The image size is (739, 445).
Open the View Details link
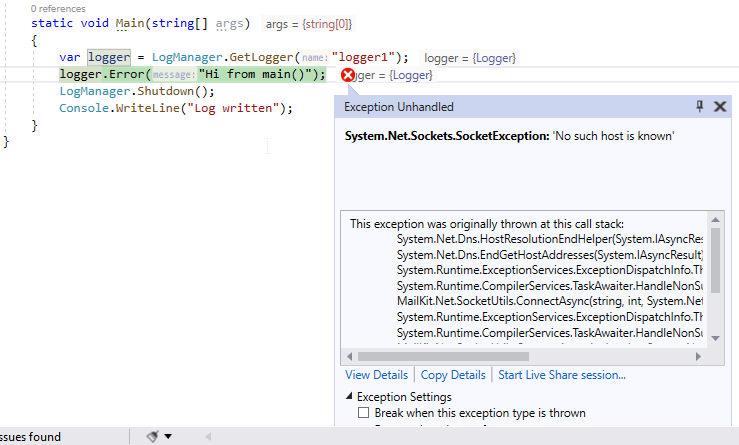(377, 375)
